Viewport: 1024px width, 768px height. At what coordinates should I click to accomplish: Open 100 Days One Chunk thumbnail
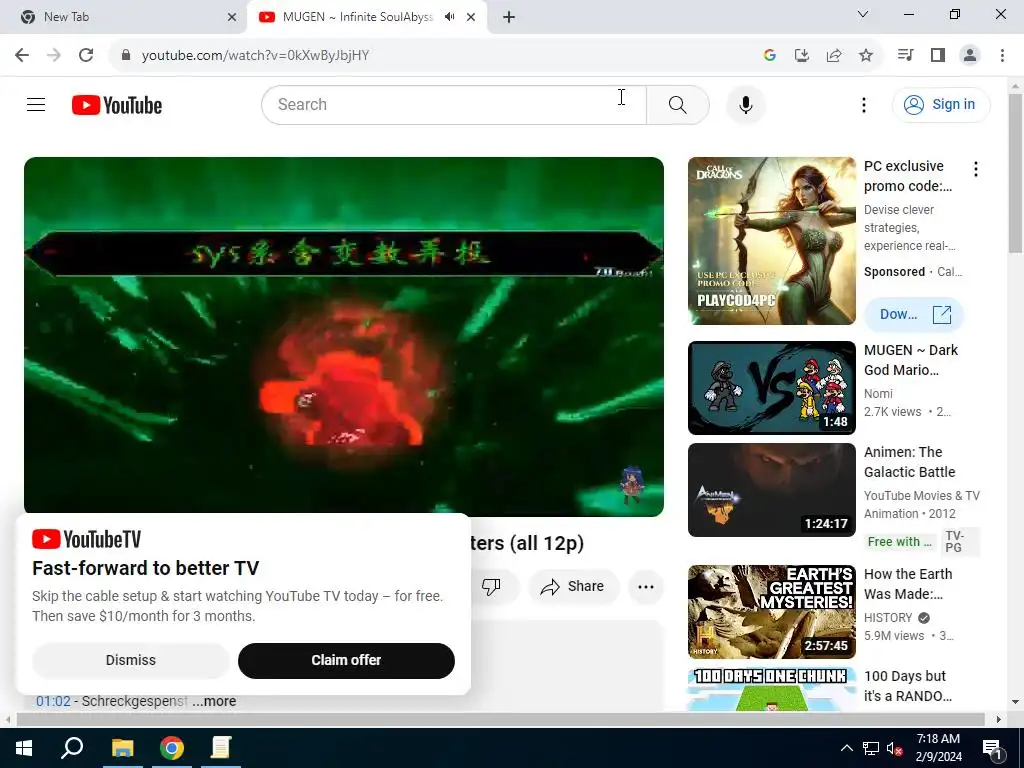click(x=771, y=689)
